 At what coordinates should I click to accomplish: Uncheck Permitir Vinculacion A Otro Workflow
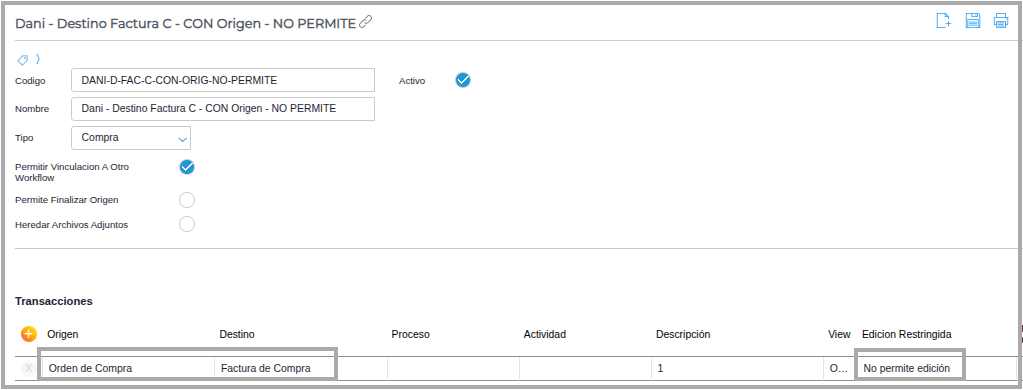pyautogui.click(x=187, y=167)
